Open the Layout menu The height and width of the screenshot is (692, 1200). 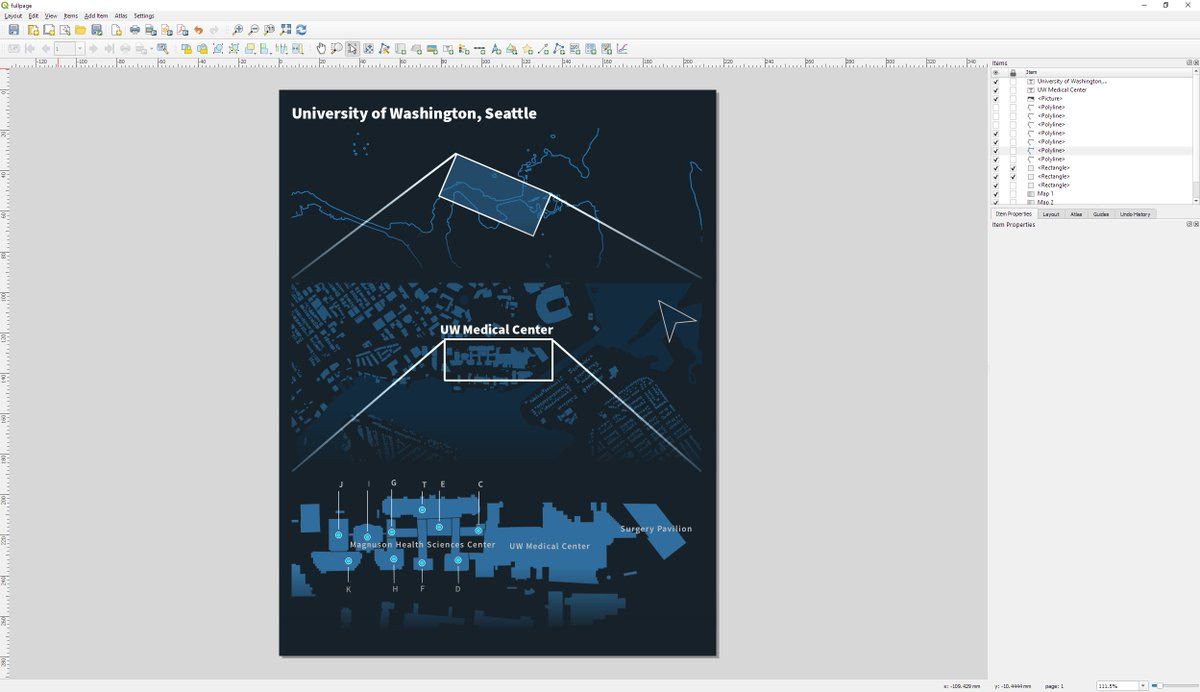[13, 16]
